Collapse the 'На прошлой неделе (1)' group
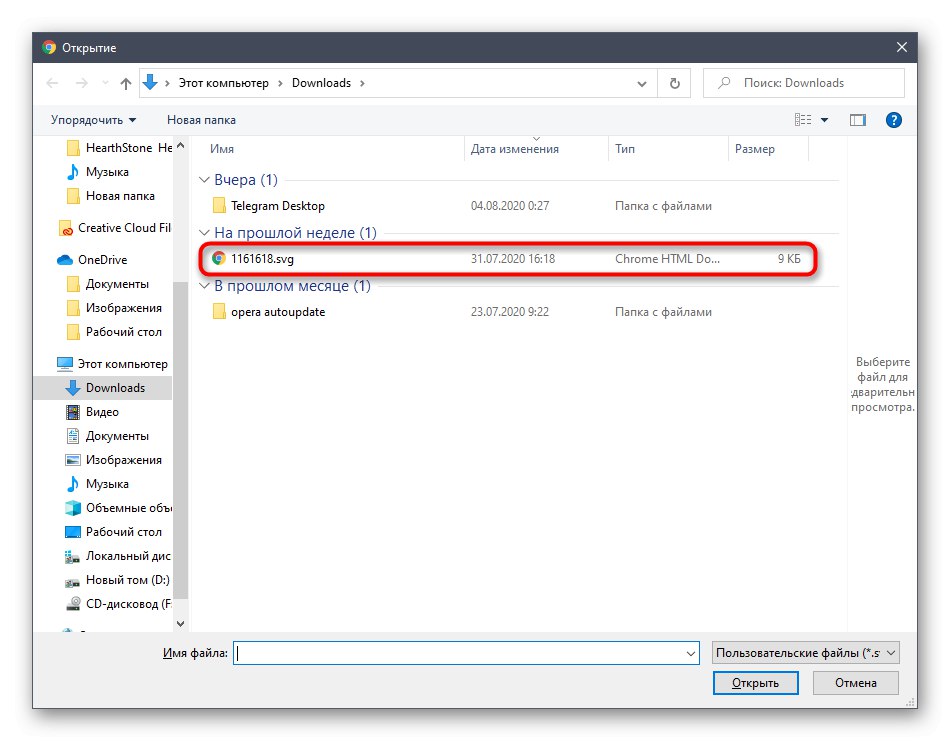Viewport: 950px width, 741px height. click(204, 233)
